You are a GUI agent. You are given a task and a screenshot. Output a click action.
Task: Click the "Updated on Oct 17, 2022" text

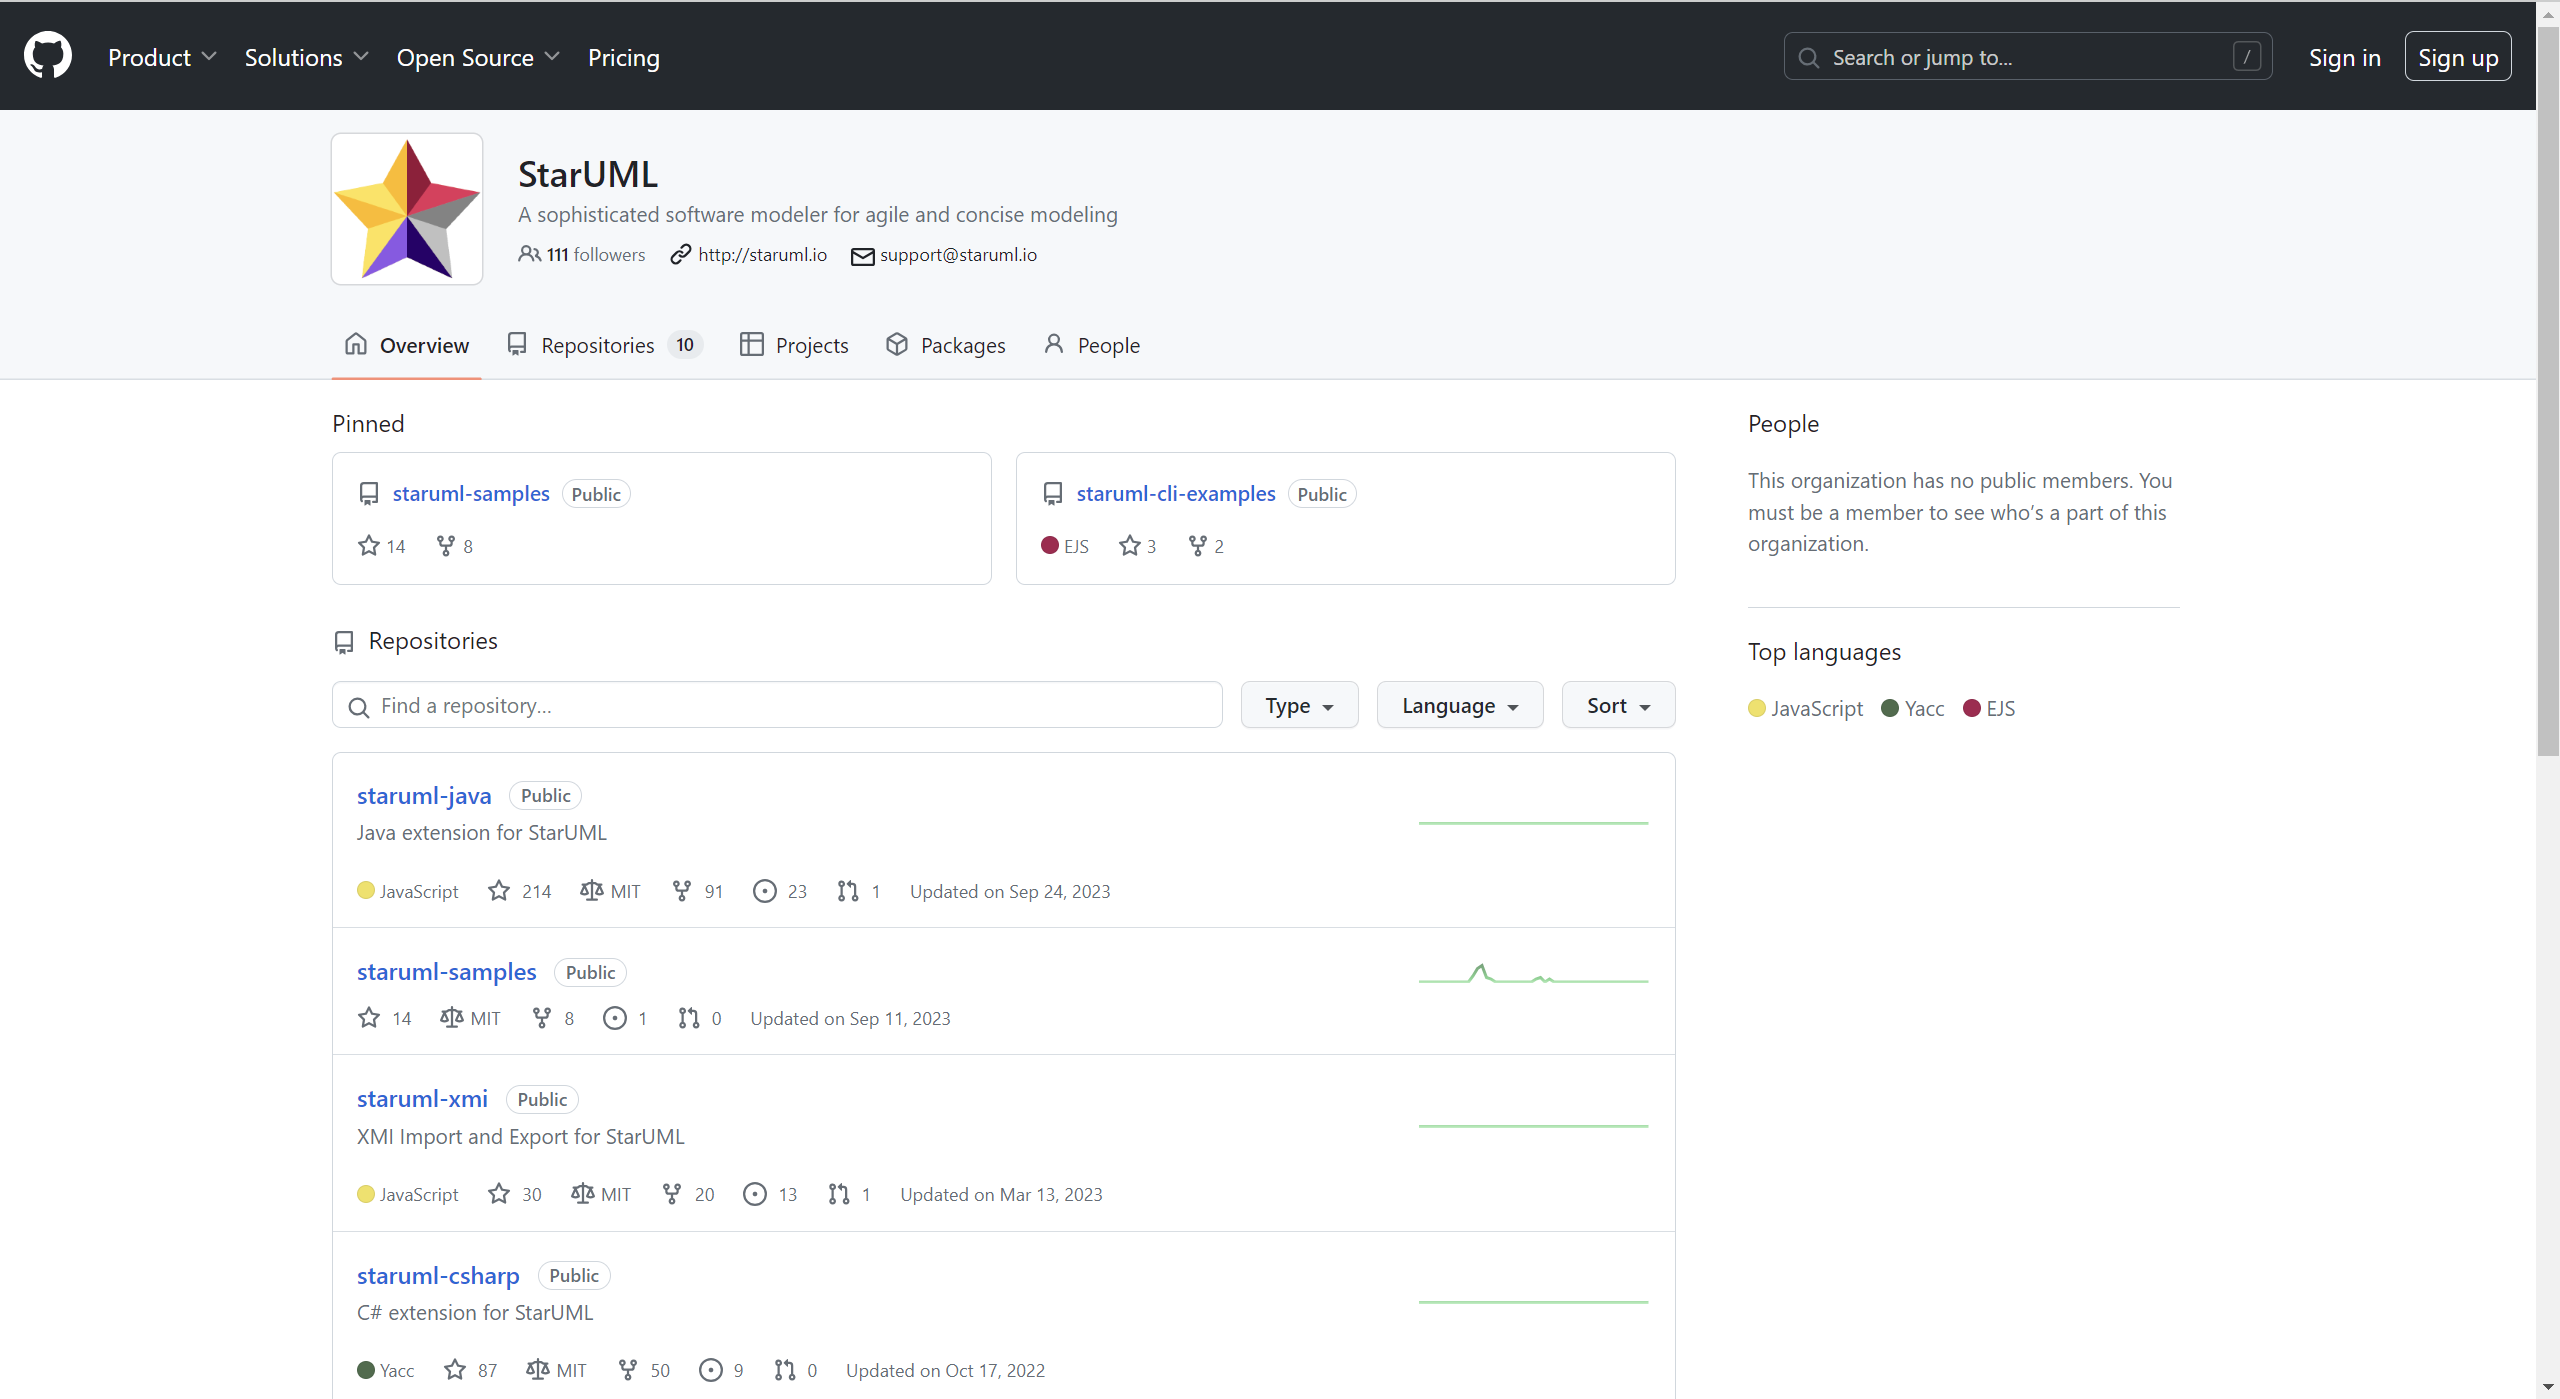click(x=945, y=1370)
